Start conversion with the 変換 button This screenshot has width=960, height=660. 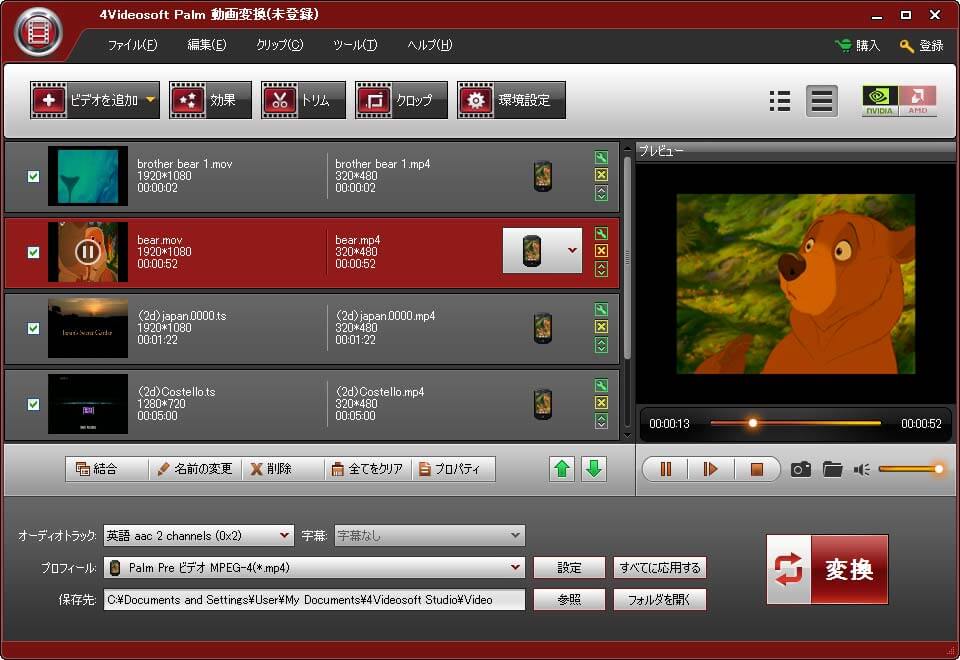pos(827,569)
